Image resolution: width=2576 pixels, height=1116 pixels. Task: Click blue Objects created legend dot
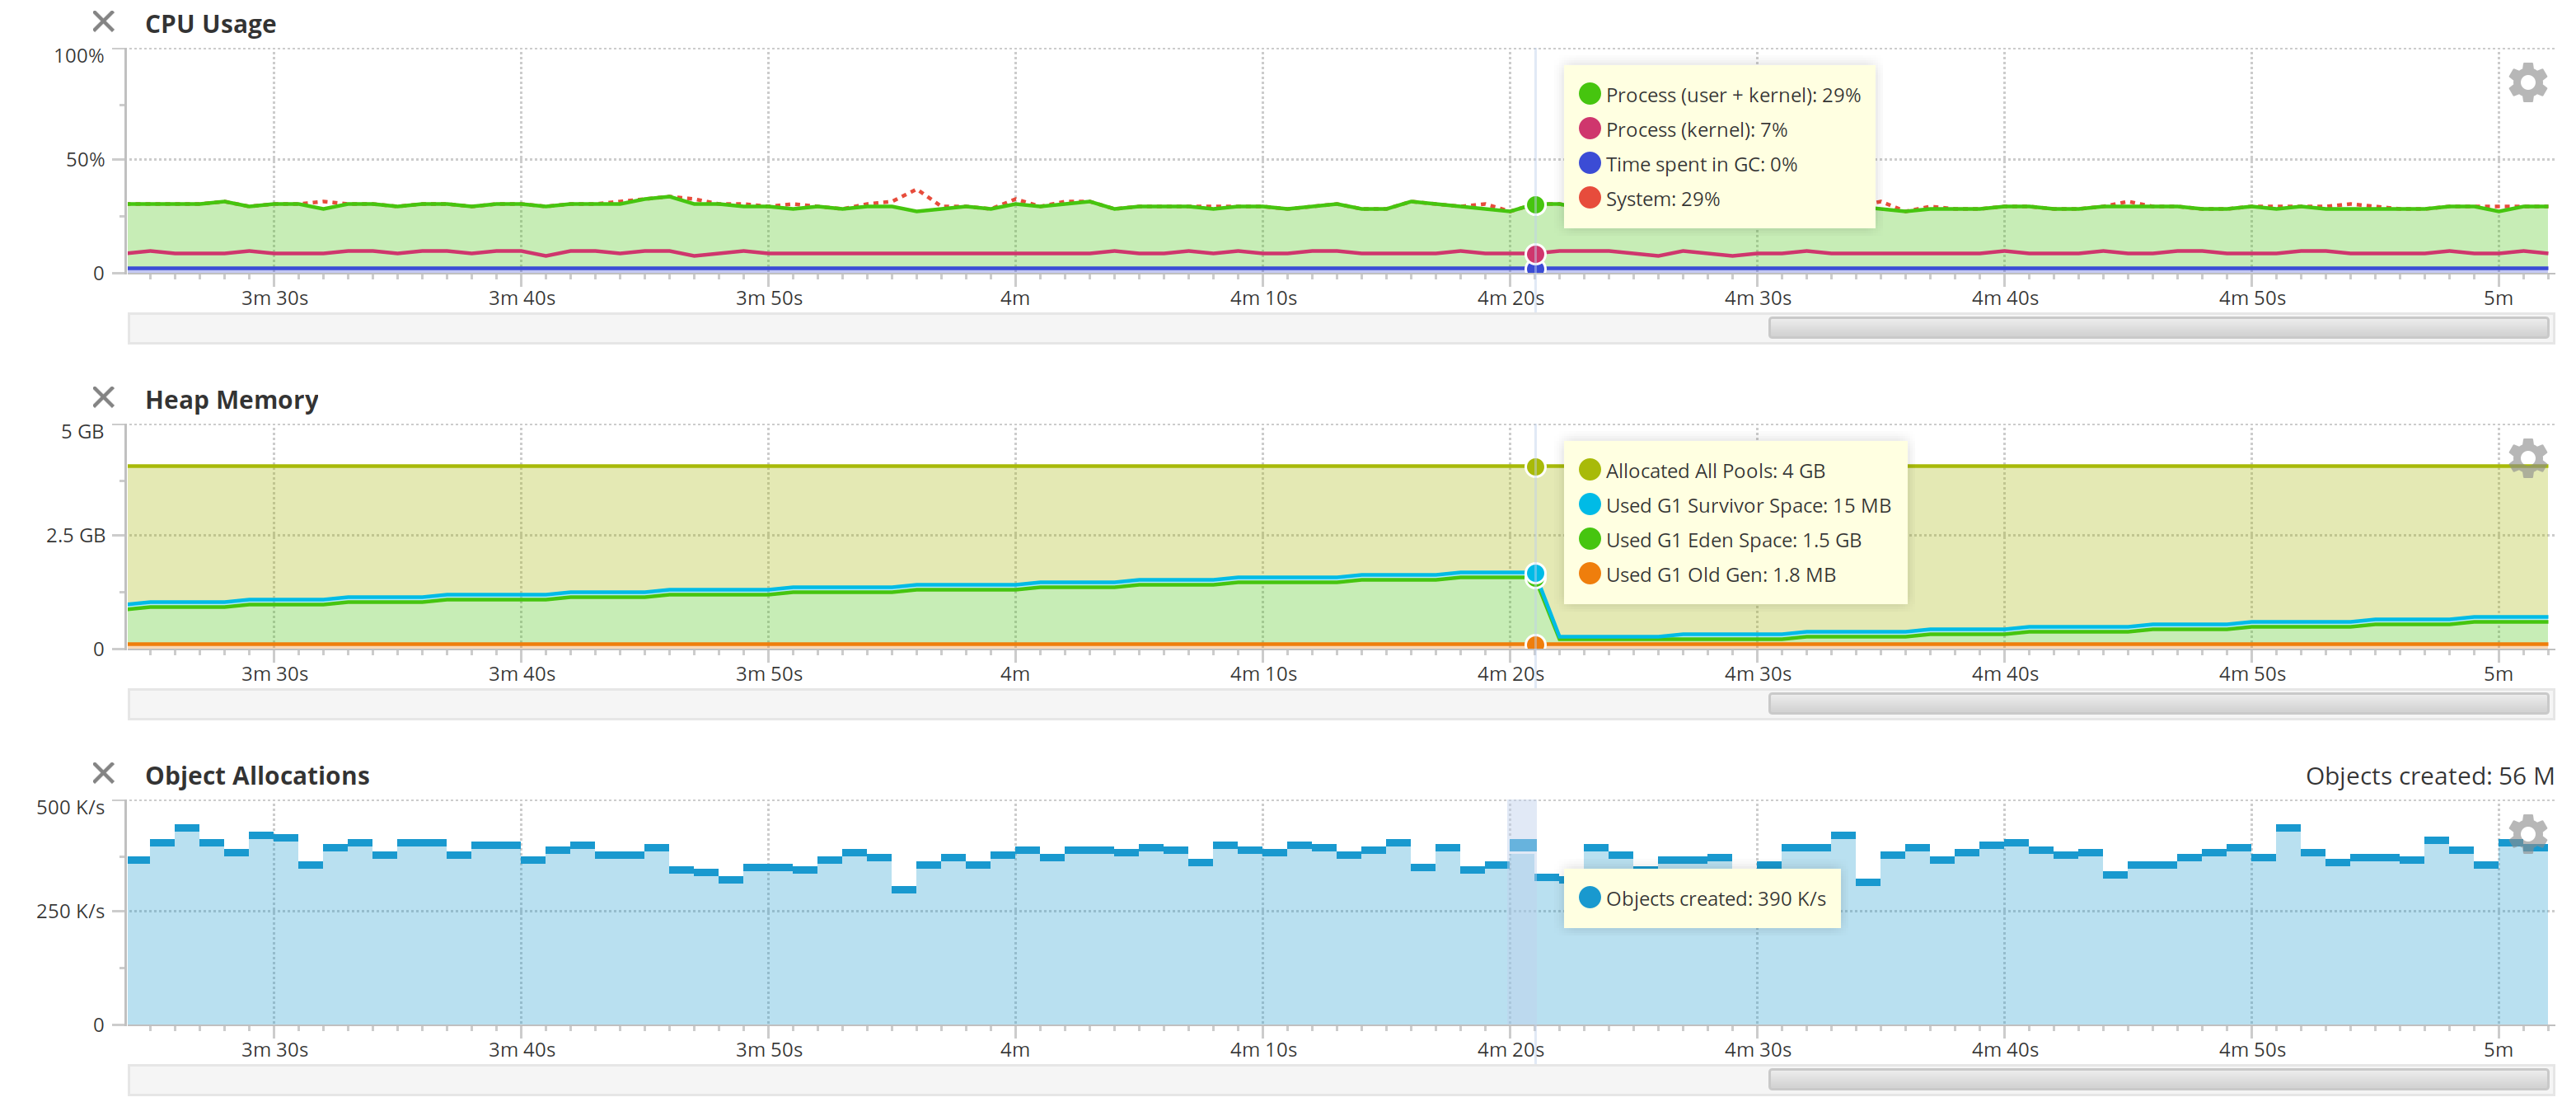[1589, 898]
